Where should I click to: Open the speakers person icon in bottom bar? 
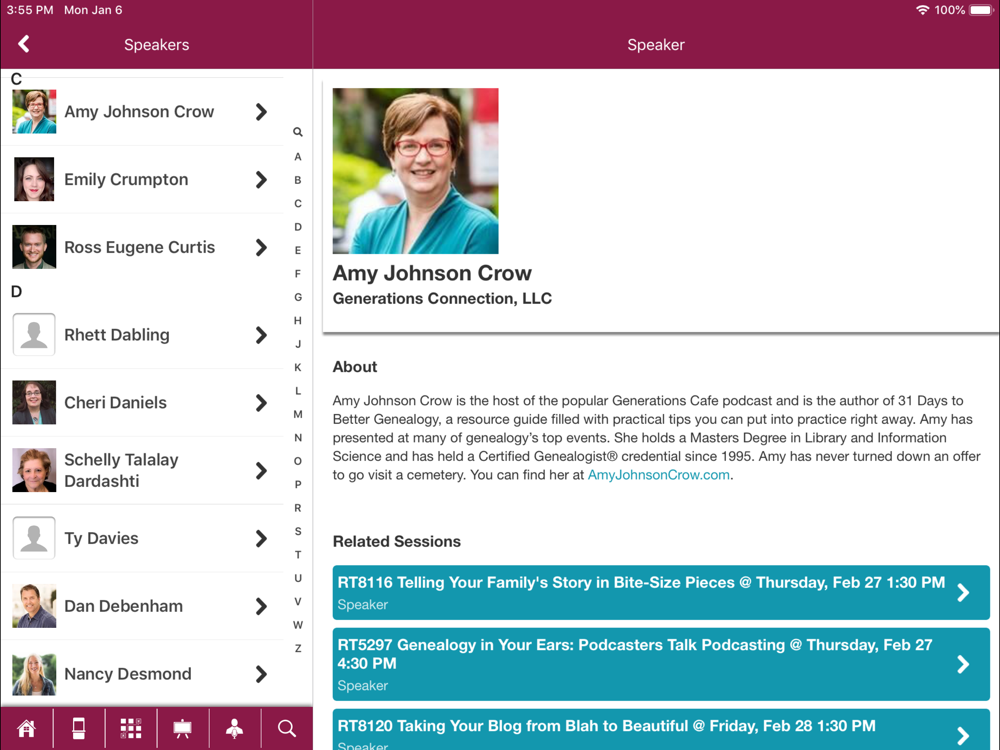pyautogui.click(x=235, y=728)
